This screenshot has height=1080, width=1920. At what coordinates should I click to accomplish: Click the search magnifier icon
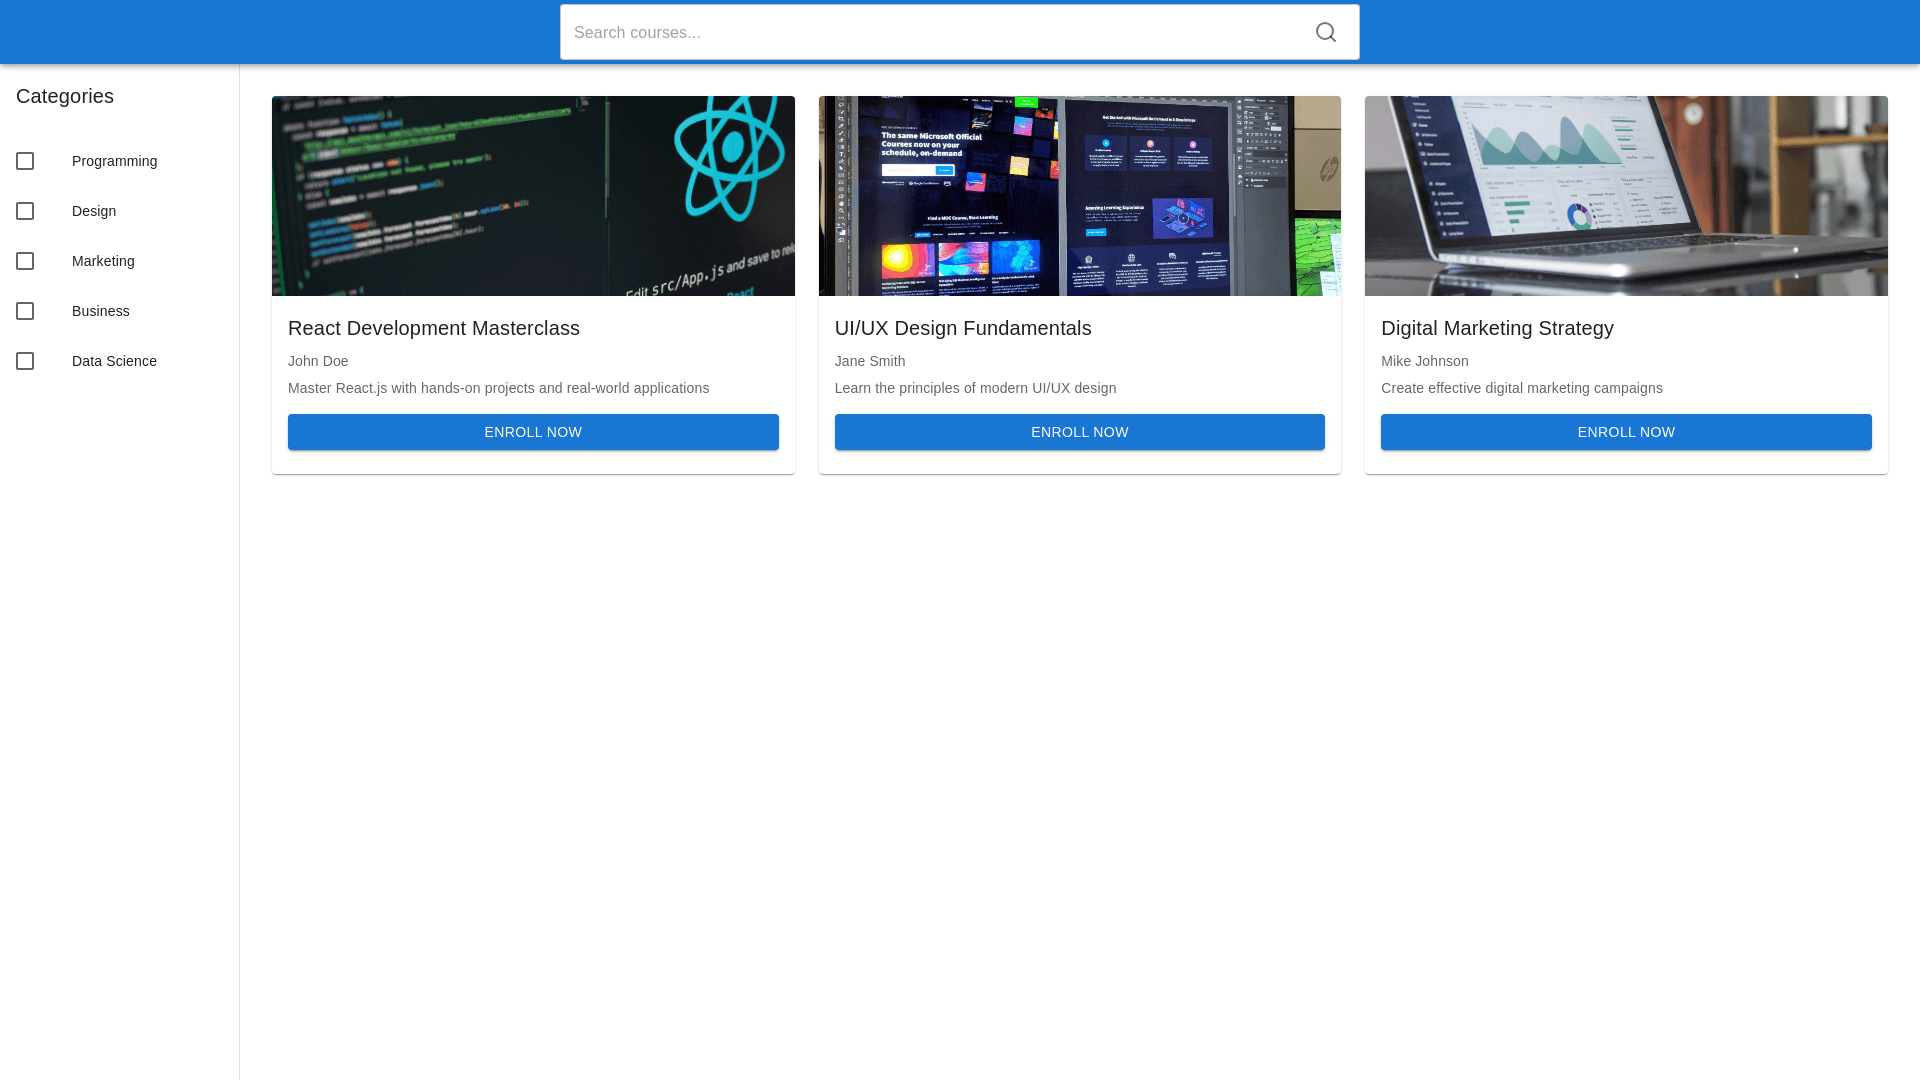pyautogui.click(x=1325, y=31)
